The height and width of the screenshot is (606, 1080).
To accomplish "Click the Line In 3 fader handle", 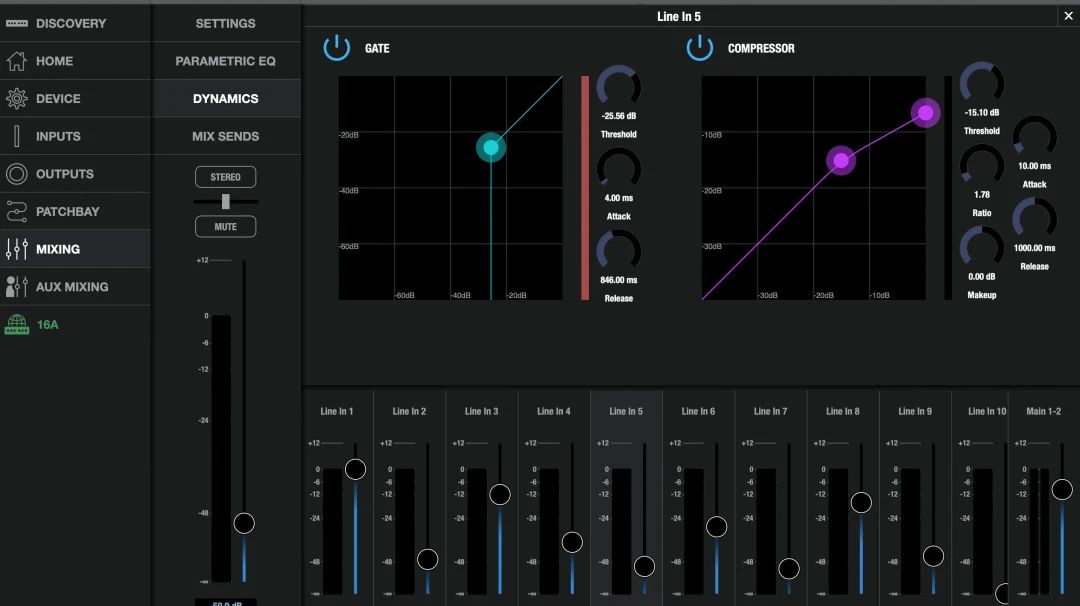I will pos(500,494).
